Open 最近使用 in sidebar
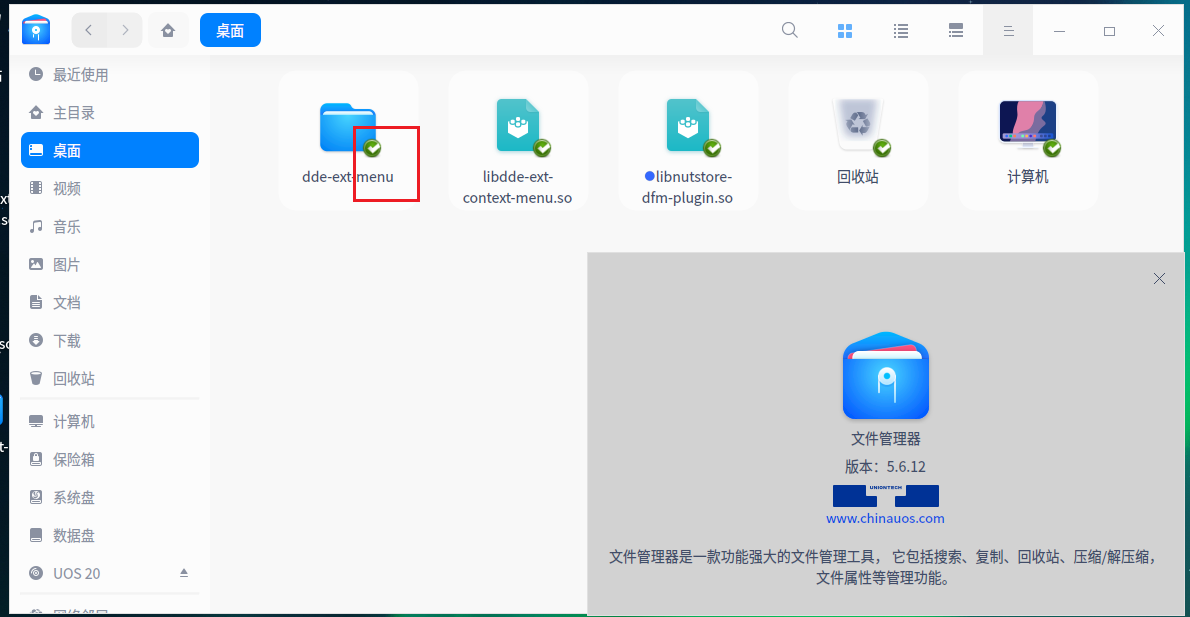This screenshot has width=1190, height=617. click(x=80, y=75)
